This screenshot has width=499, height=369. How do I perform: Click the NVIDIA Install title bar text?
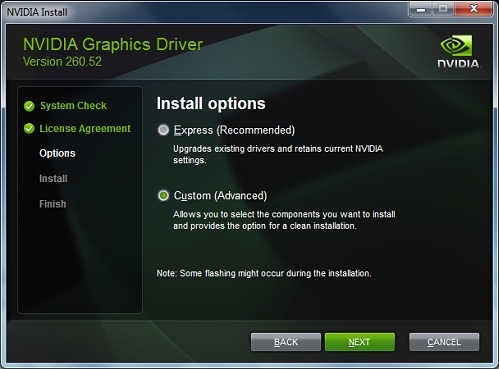coord(37,12)
